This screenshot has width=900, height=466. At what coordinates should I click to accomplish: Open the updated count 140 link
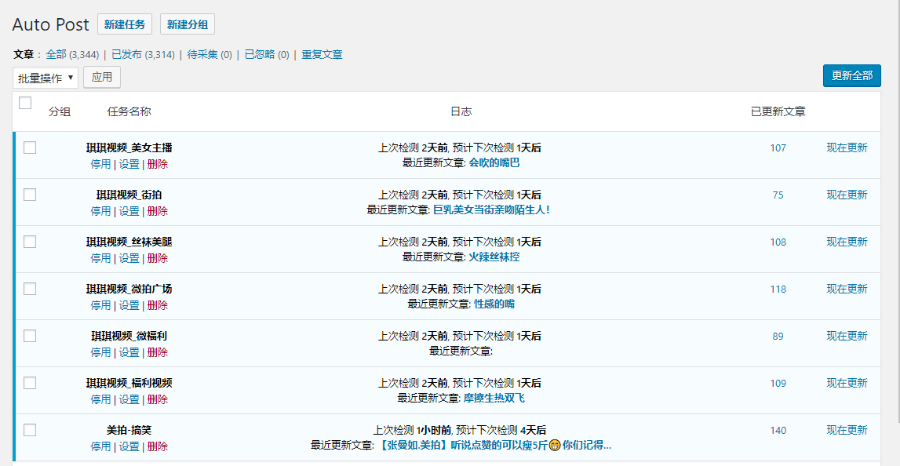point(778,430)
